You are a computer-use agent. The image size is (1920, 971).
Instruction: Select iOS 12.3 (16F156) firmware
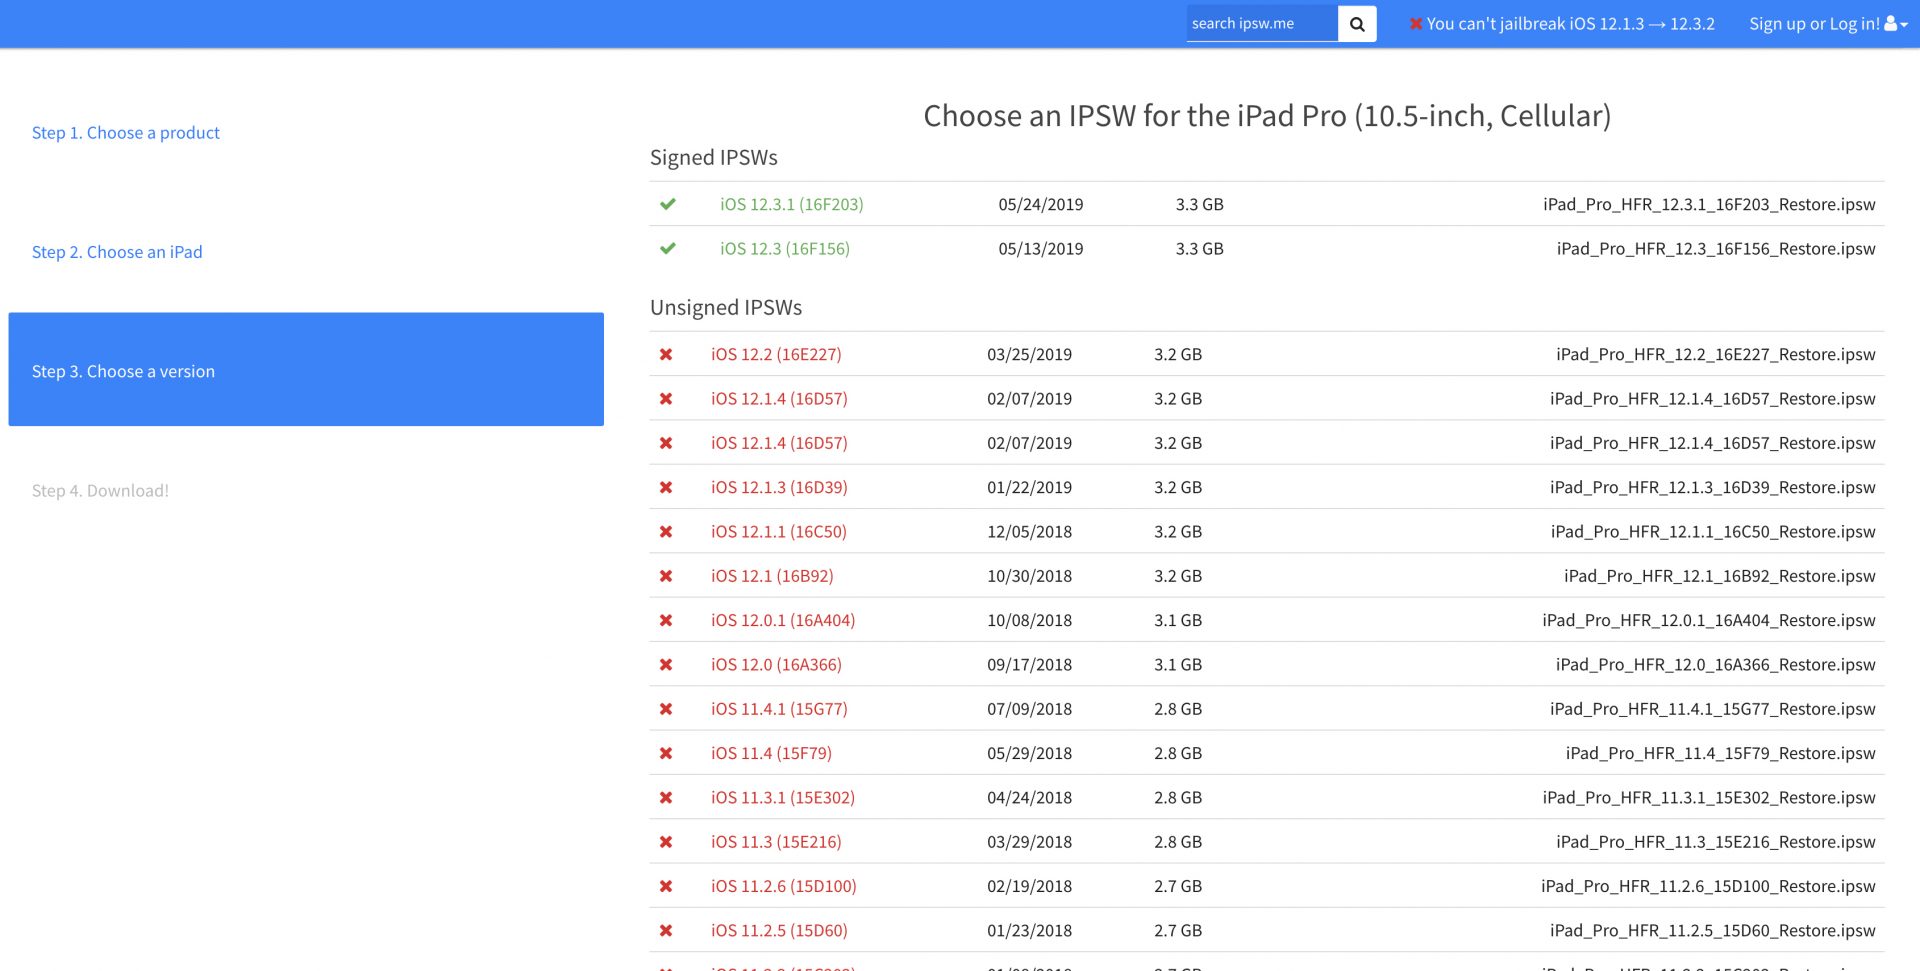pos(785,248)
